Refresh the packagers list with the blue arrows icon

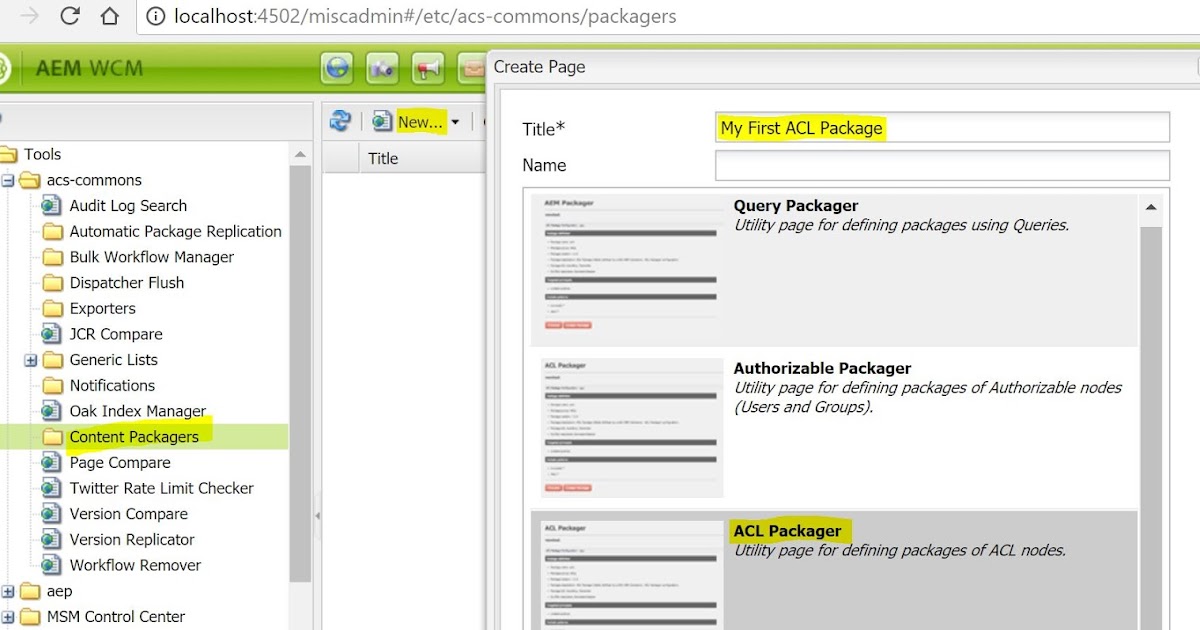[x=339, y=120]
